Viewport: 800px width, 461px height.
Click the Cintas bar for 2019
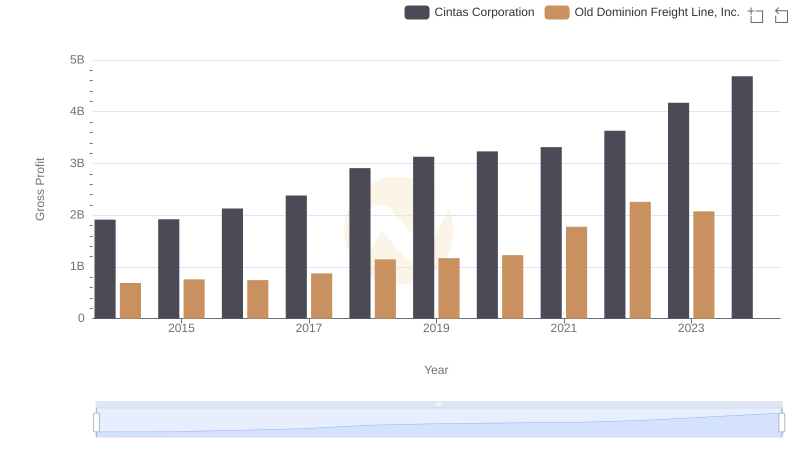coord(423,238)
